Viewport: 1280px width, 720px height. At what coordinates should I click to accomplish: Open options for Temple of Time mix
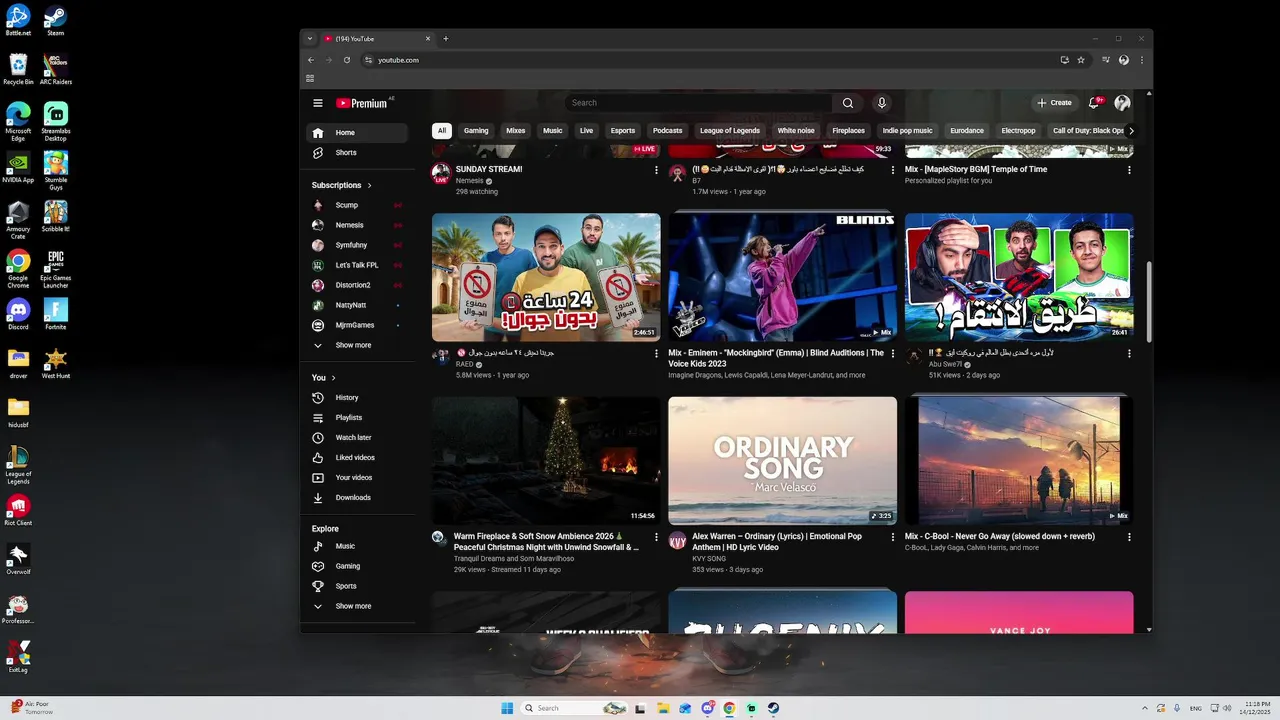1129,170
